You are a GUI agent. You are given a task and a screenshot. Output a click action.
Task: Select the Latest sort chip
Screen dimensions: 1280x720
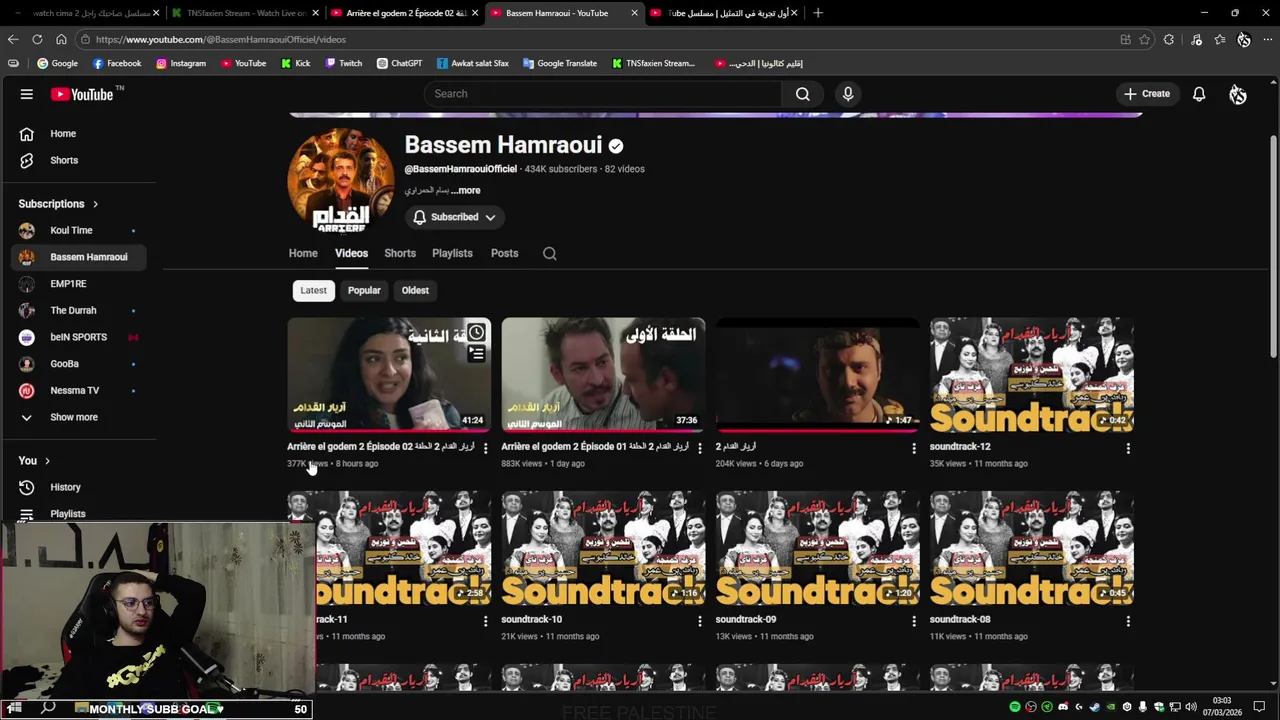coord(314,290)
